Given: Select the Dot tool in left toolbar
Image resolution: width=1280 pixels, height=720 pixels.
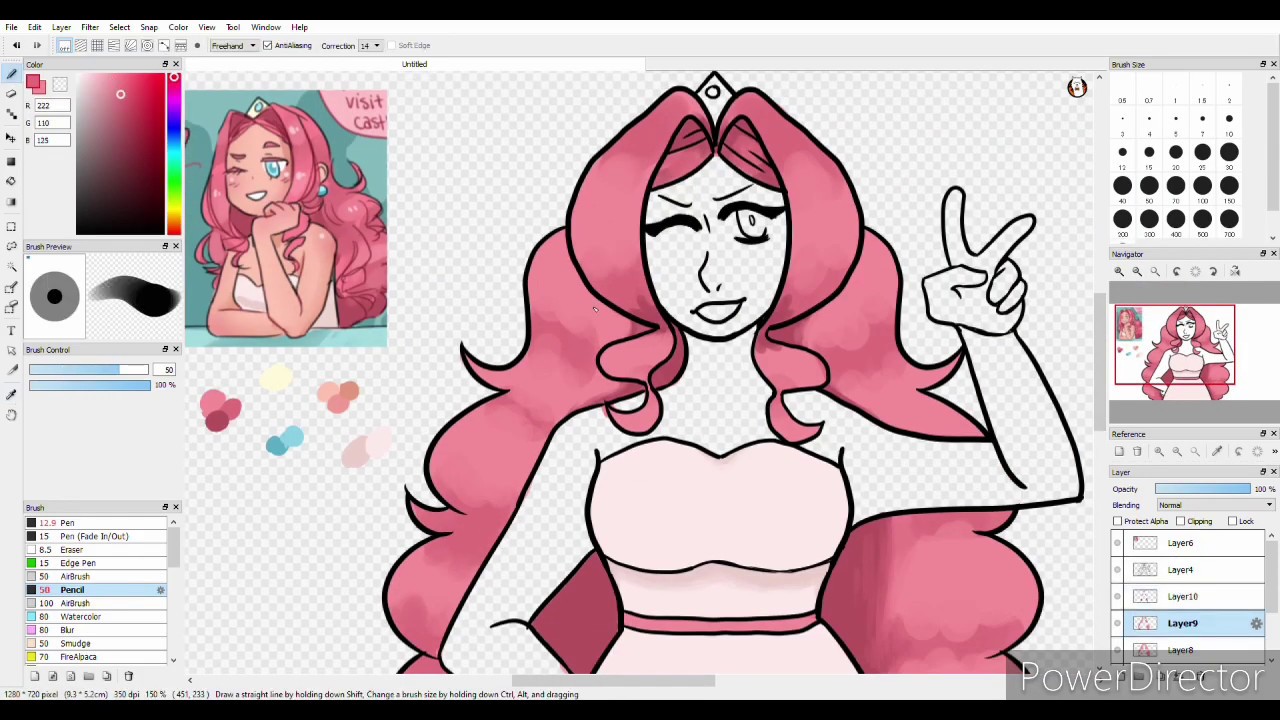Looking at the screenshot, I should pyautogui.click(x=11, y=116).
